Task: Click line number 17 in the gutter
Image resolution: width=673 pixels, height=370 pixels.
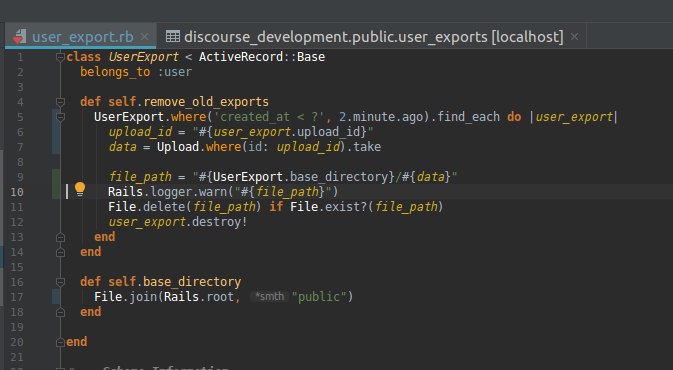Action: (17, 297)
